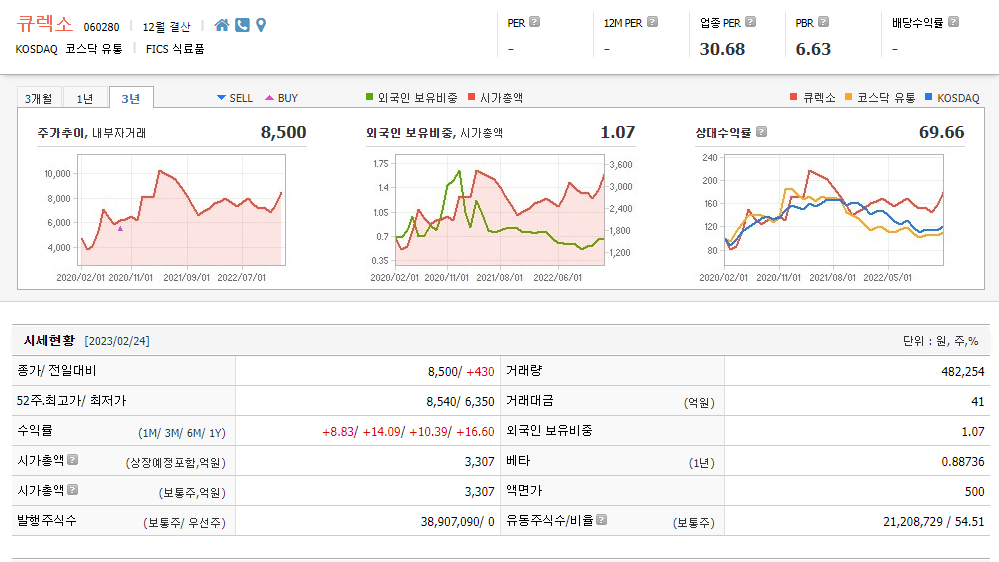The height and width of the screenshot is (562, 999).
Task: Click the 52주 최고가/최저가 value 8,540/ 6,350
Action: [460, 401]
